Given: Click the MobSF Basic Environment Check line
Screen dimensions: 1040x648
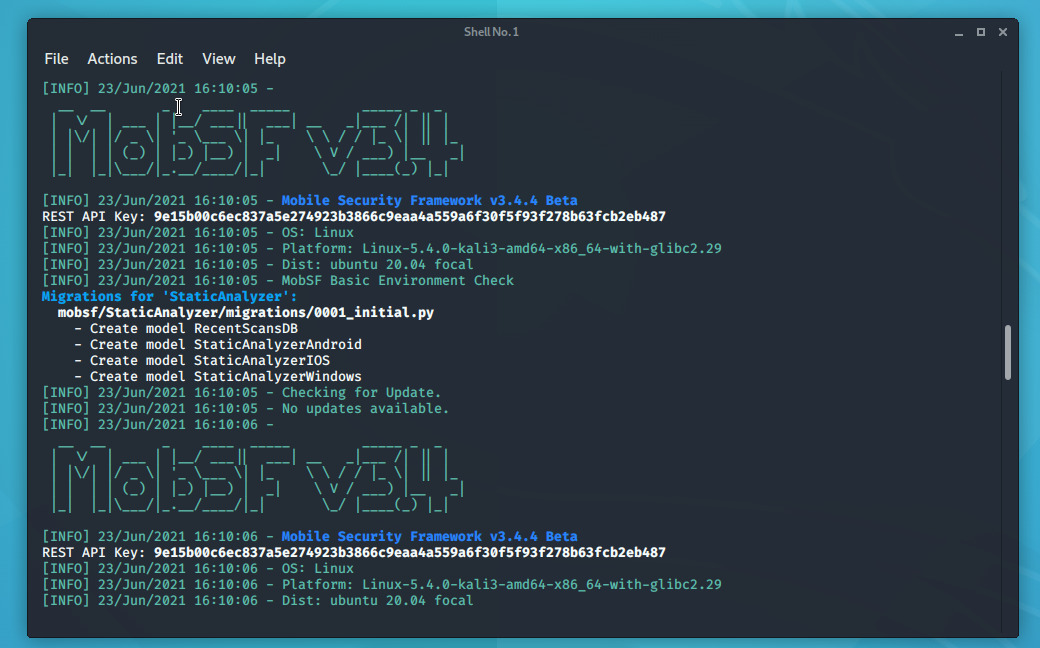Looking at the screenshot, I should 397,281.
